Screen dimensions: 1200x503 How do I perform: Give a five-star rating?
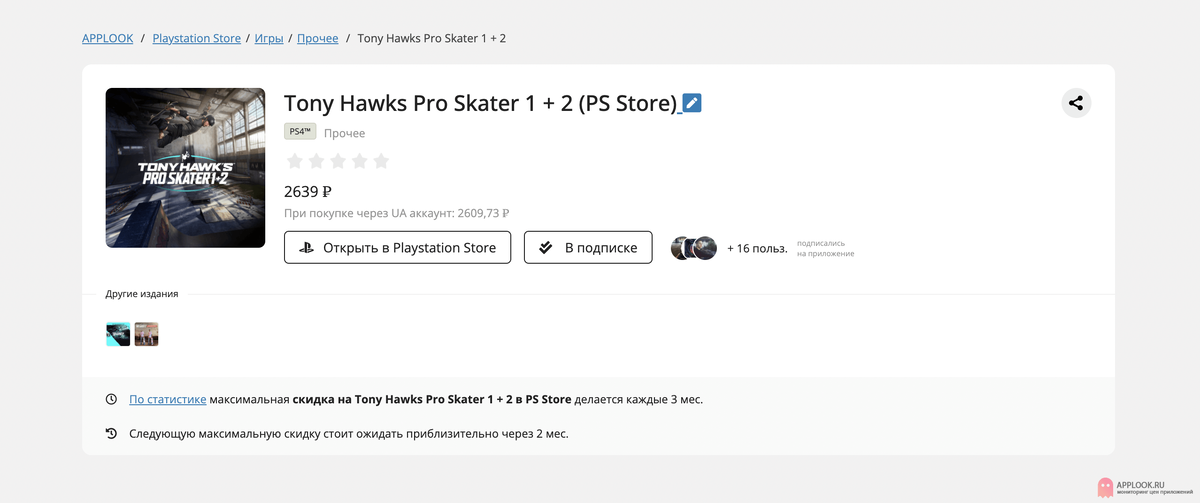tap(381, 161)
